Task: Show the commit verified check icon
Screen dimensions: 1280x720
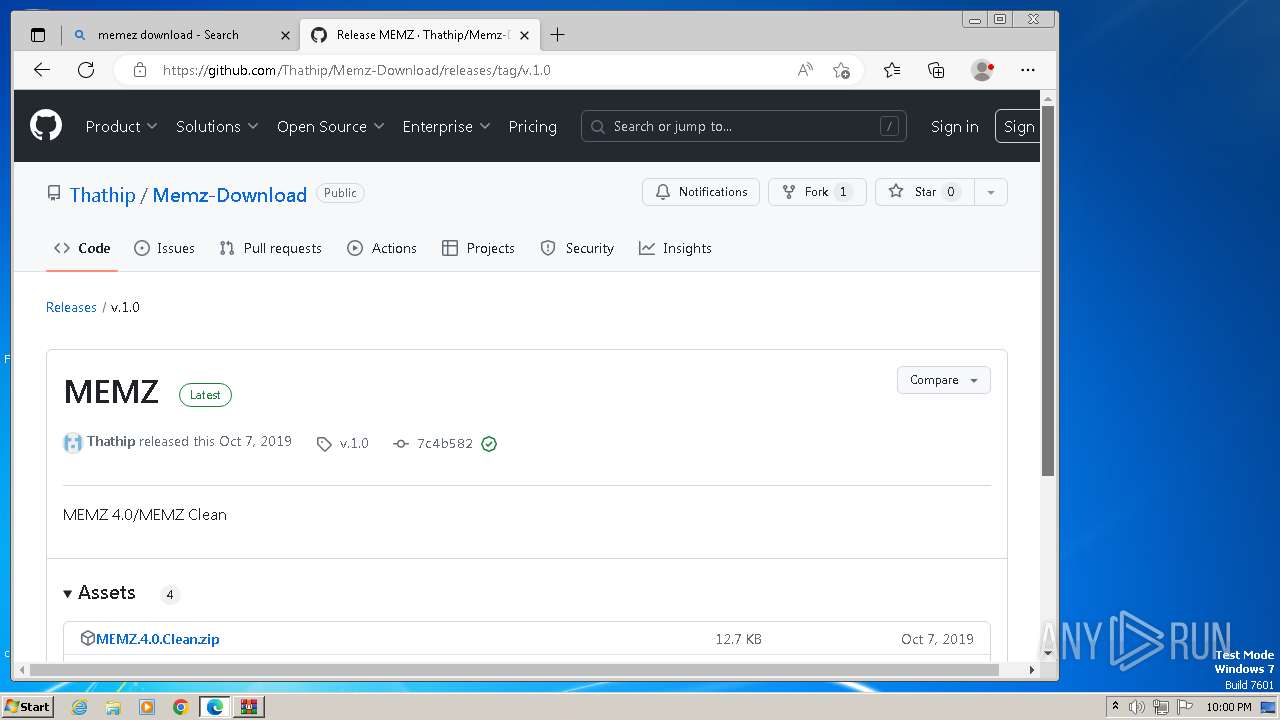Action: [x=489, y=444]
